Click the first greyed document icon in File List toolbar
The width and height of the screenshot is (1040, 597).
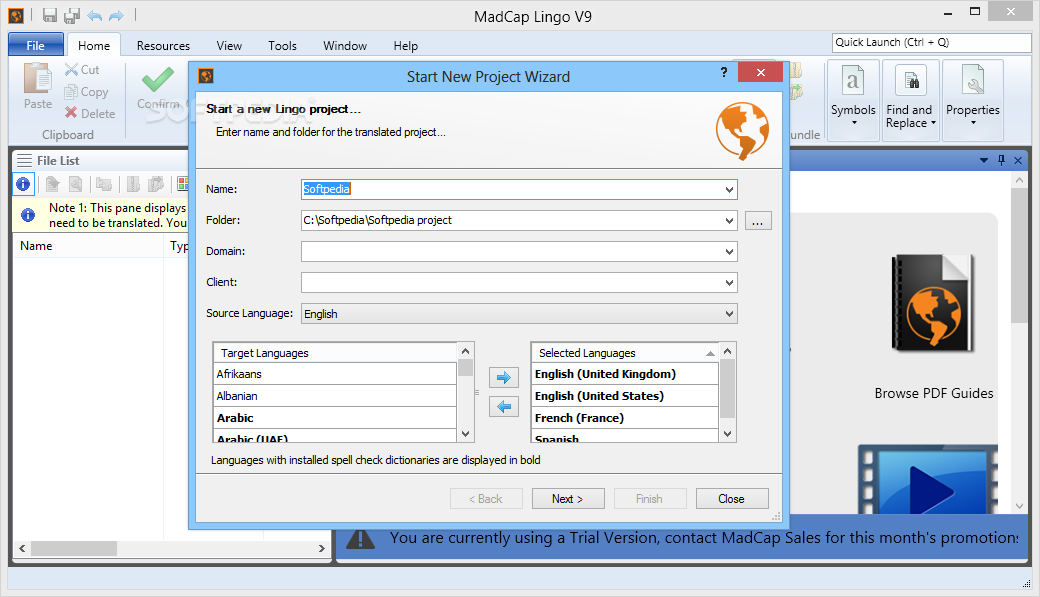(x=52, y=184)
